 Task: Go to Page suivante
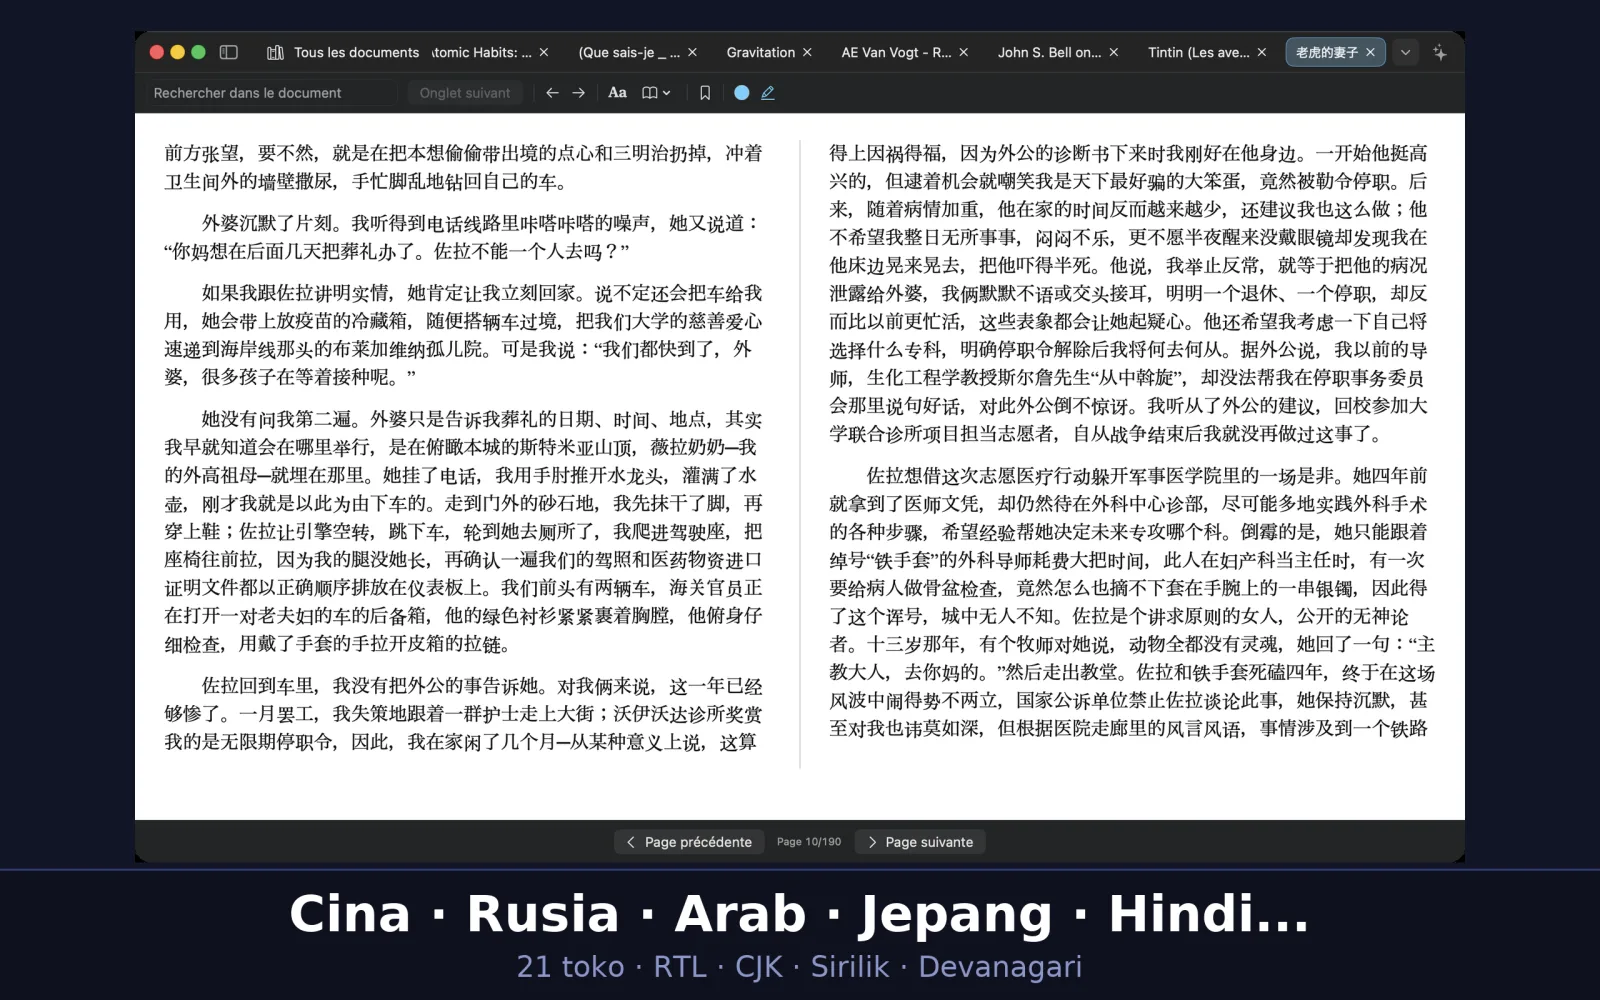(x=920, y=842)
